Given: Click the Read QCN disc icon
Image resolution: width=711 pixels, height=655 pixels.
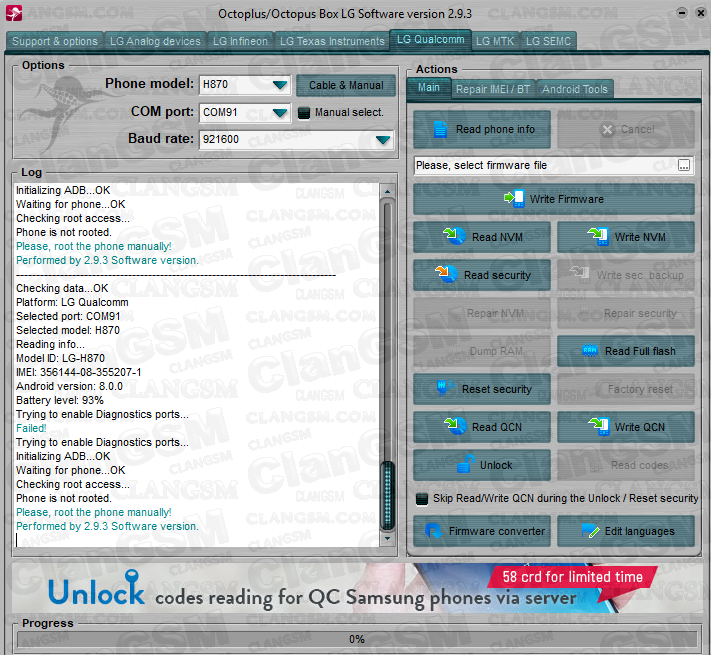Looking at the screenshot, I should pos(455,426).
